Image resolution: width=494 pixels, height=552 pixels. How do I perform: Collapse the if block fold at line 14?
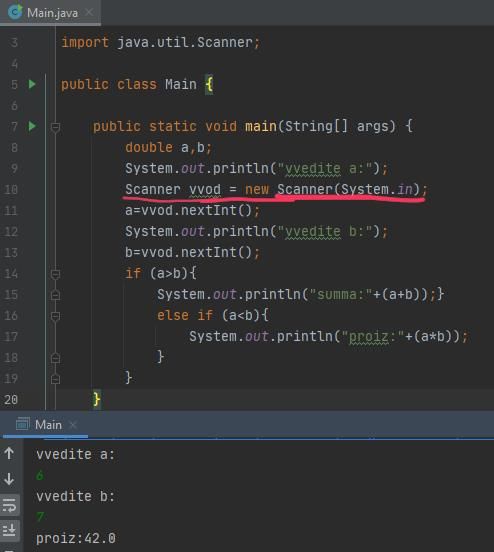point(55,274)
